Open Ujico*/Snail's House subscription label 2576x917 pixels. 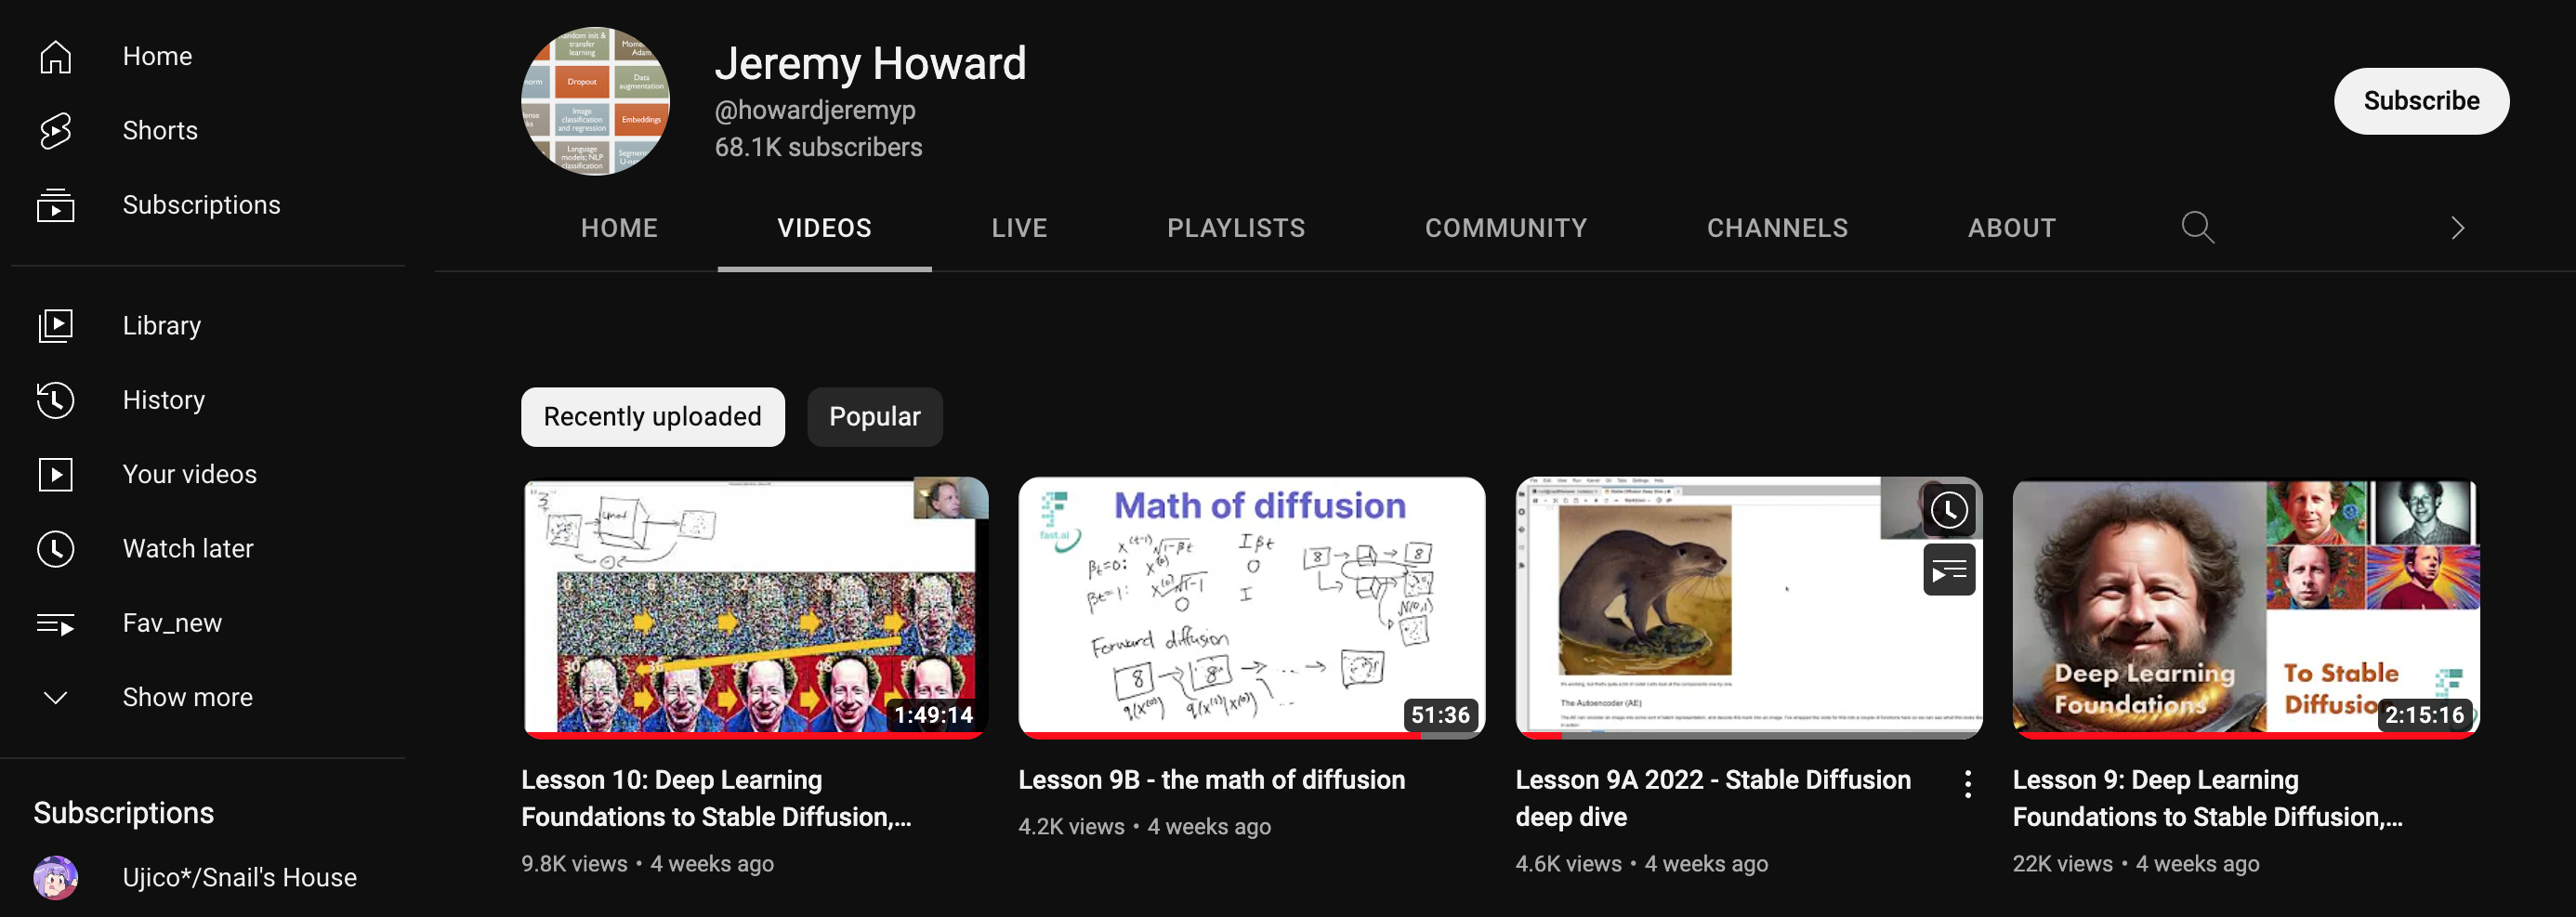click(239, 877)
